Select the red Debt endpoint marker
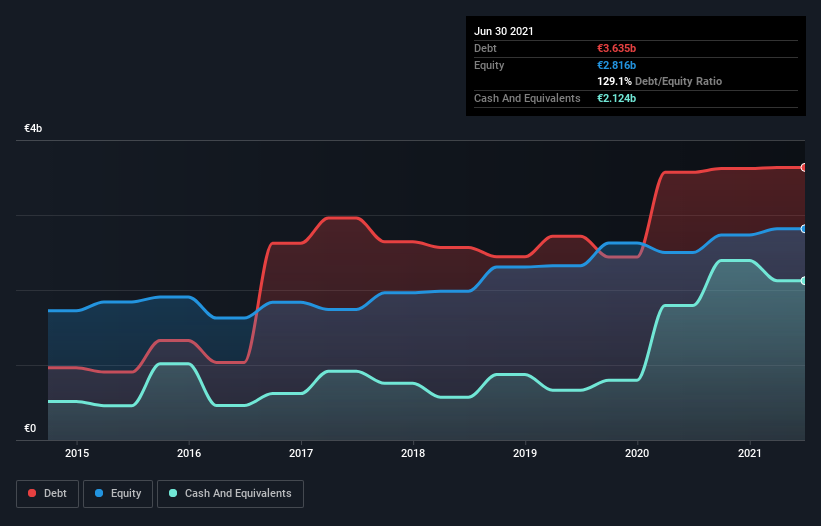Viewport: 821px width, 526px height. click(x=804, y=167)
